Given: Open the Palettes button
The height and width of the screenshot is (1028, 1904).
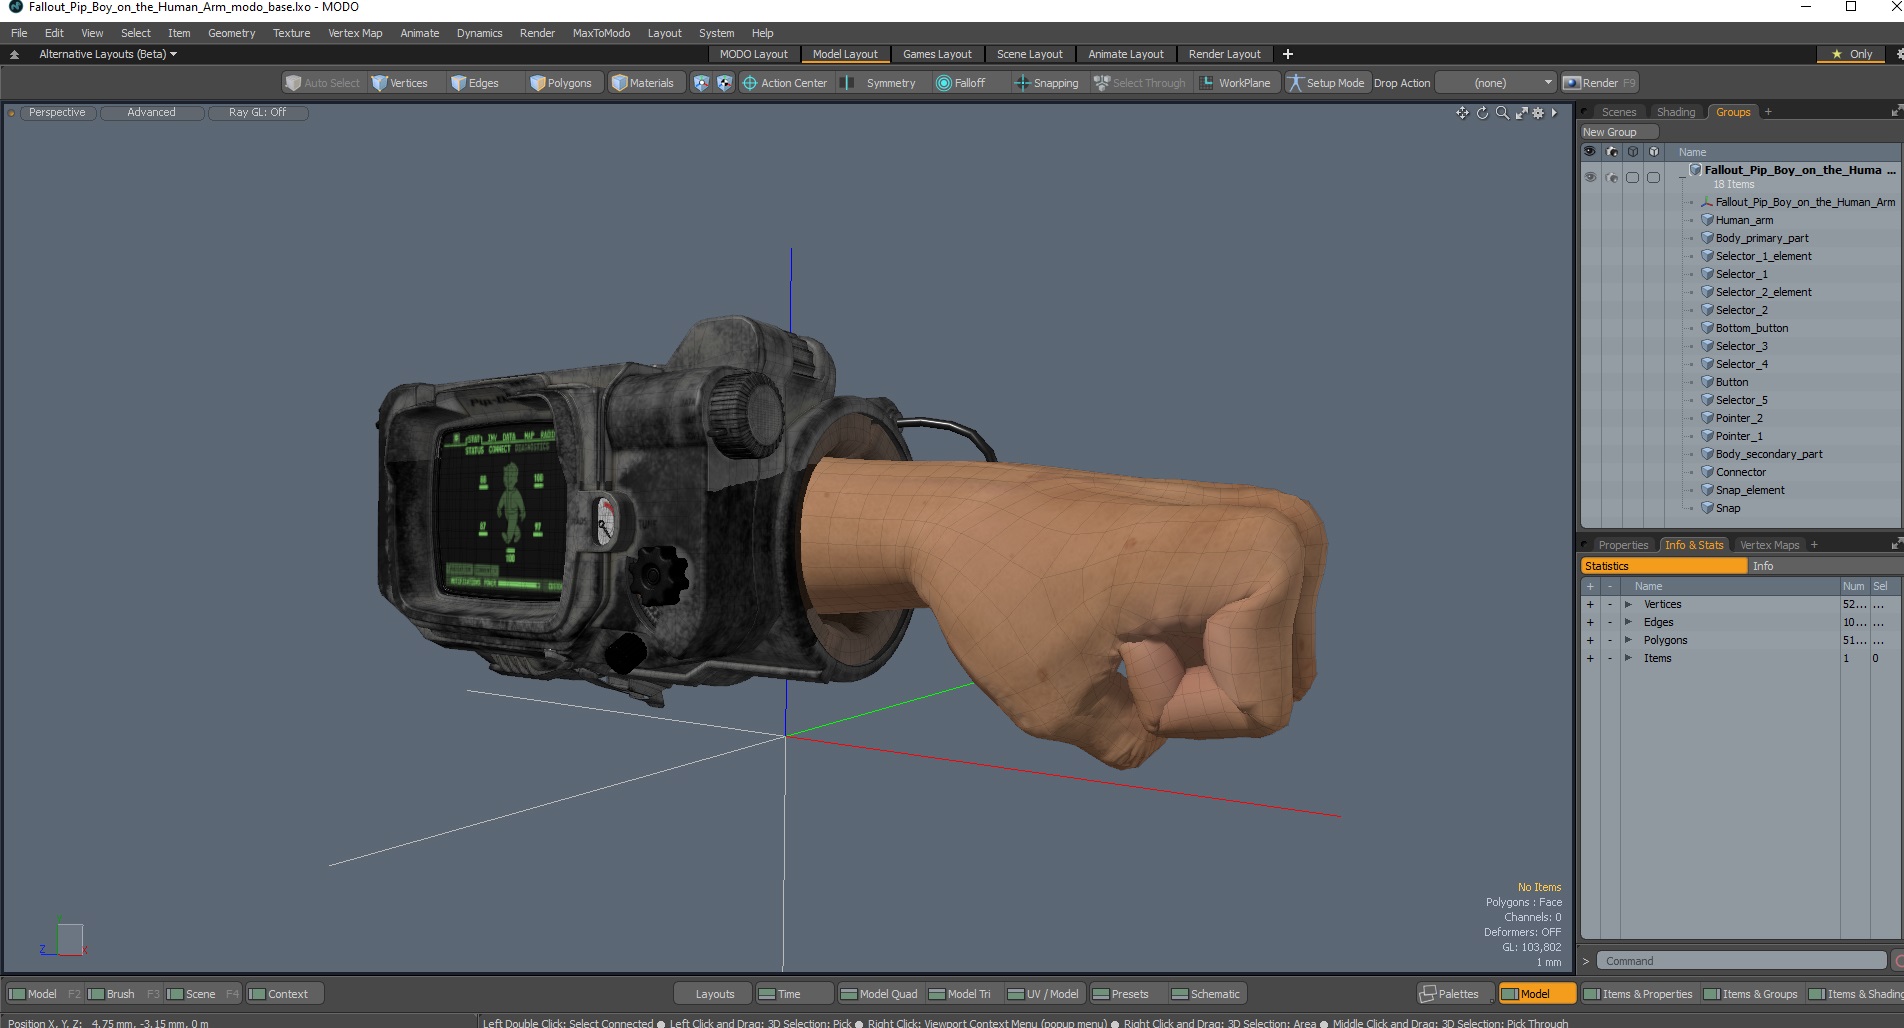Looking at the screenshot, I should (x=1456, y=994).
